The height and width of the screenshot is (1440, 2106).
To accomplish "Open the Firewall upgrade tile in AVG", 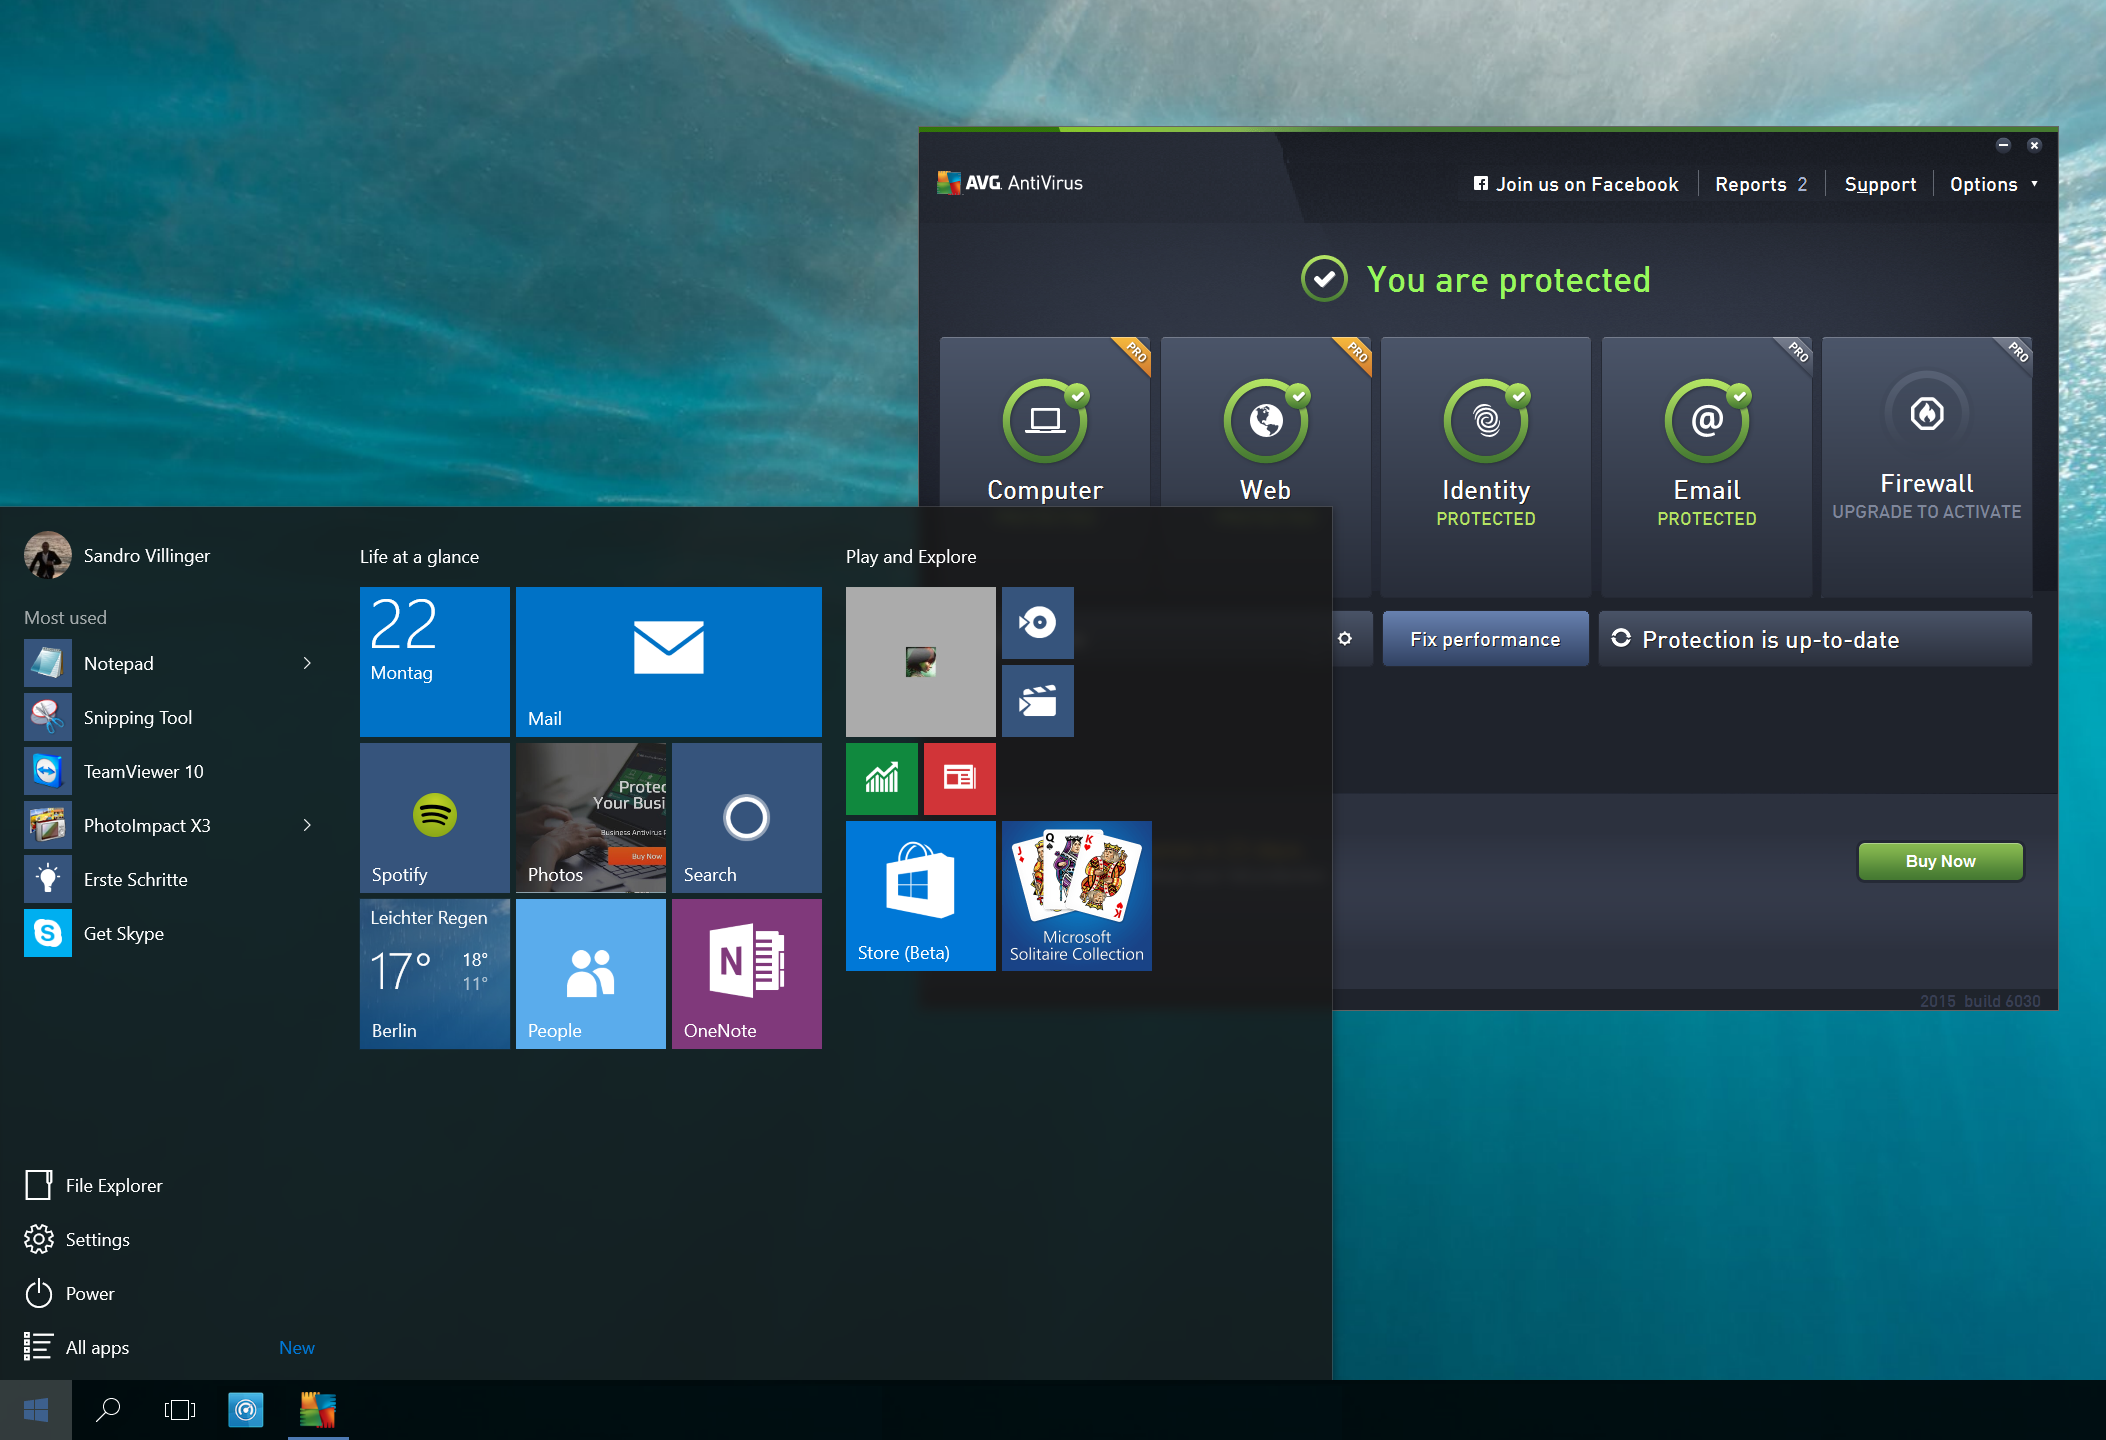I will (1927, 466).
